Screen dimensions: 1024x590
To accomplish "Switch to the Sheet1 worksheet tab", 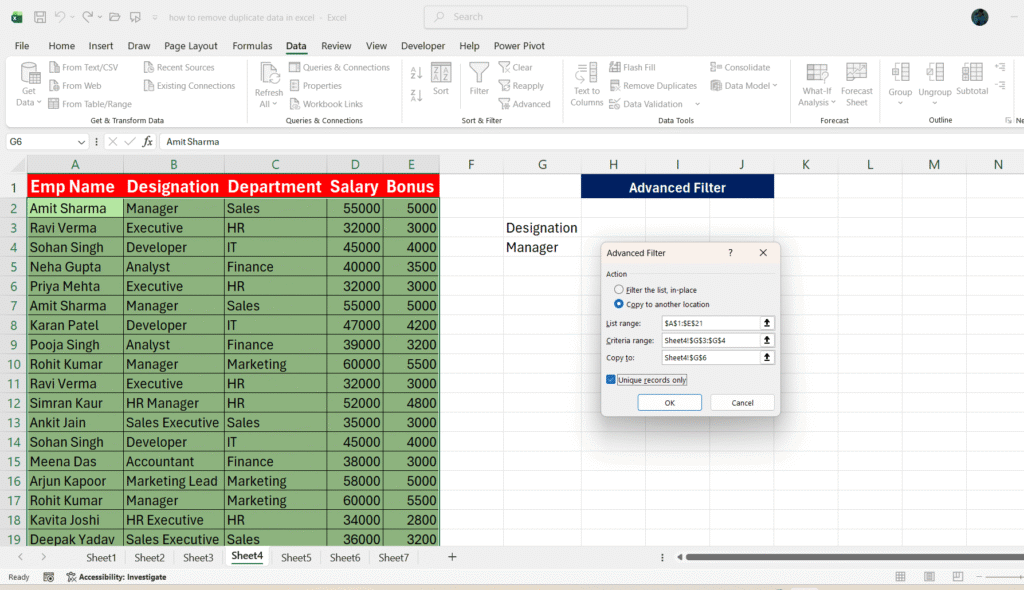I will tap(101, 557).
